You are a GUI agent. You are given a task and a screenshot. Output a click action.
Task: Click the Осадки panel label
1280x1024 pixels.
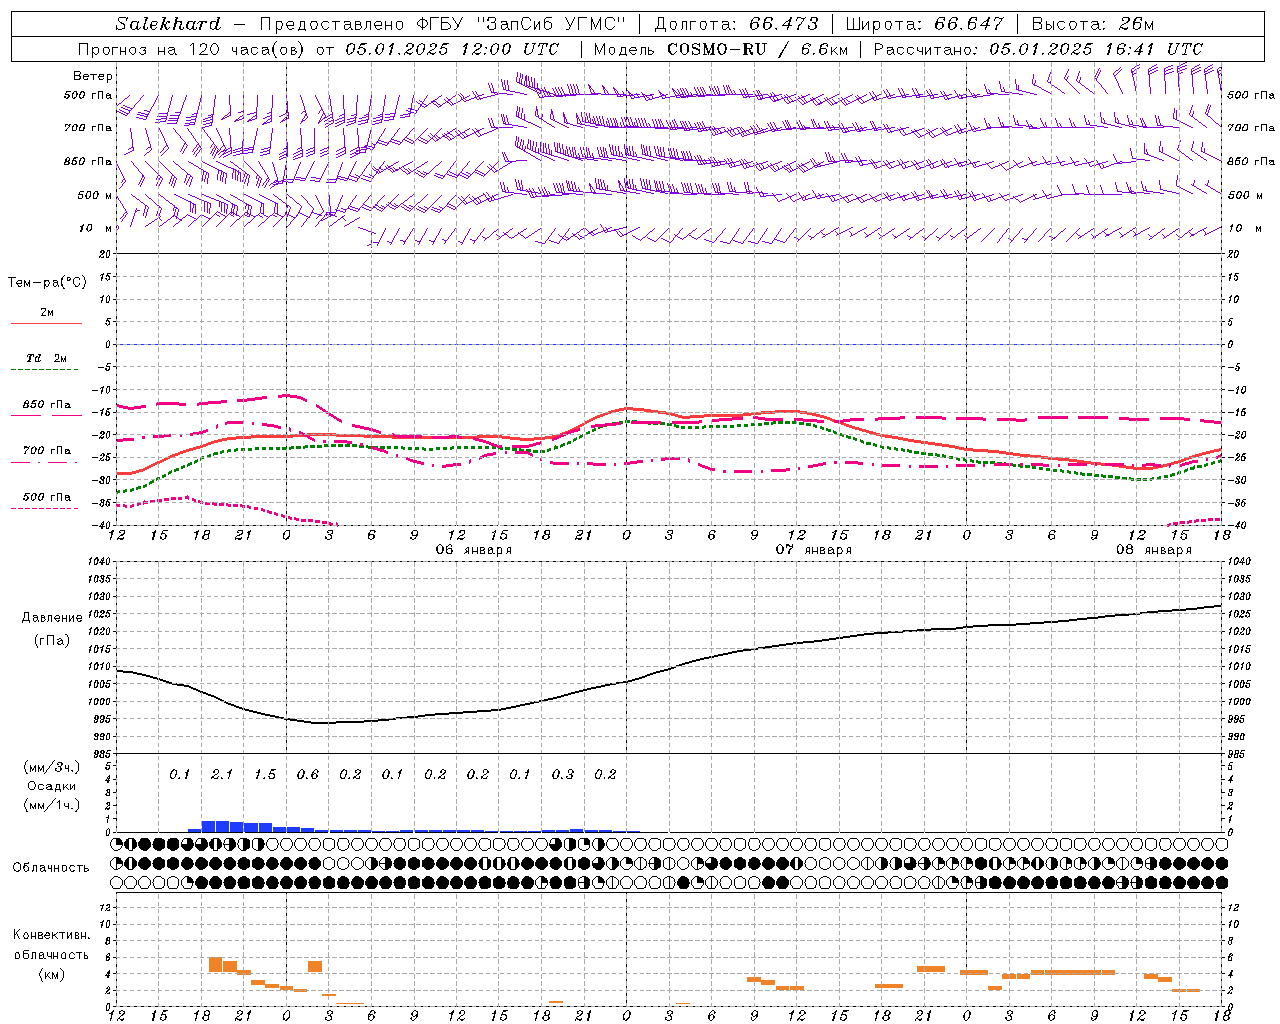point(51,786)
